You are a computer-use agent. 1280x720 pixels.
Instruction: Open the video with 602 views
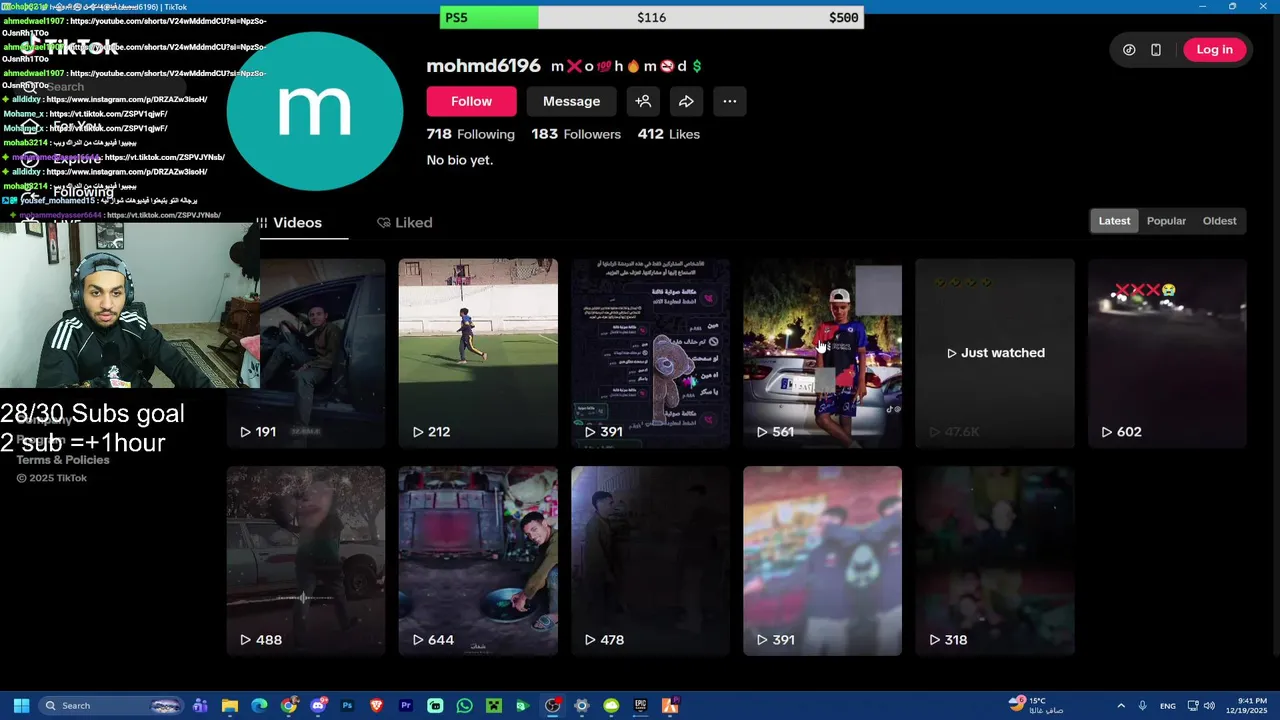click(1167, 353)
